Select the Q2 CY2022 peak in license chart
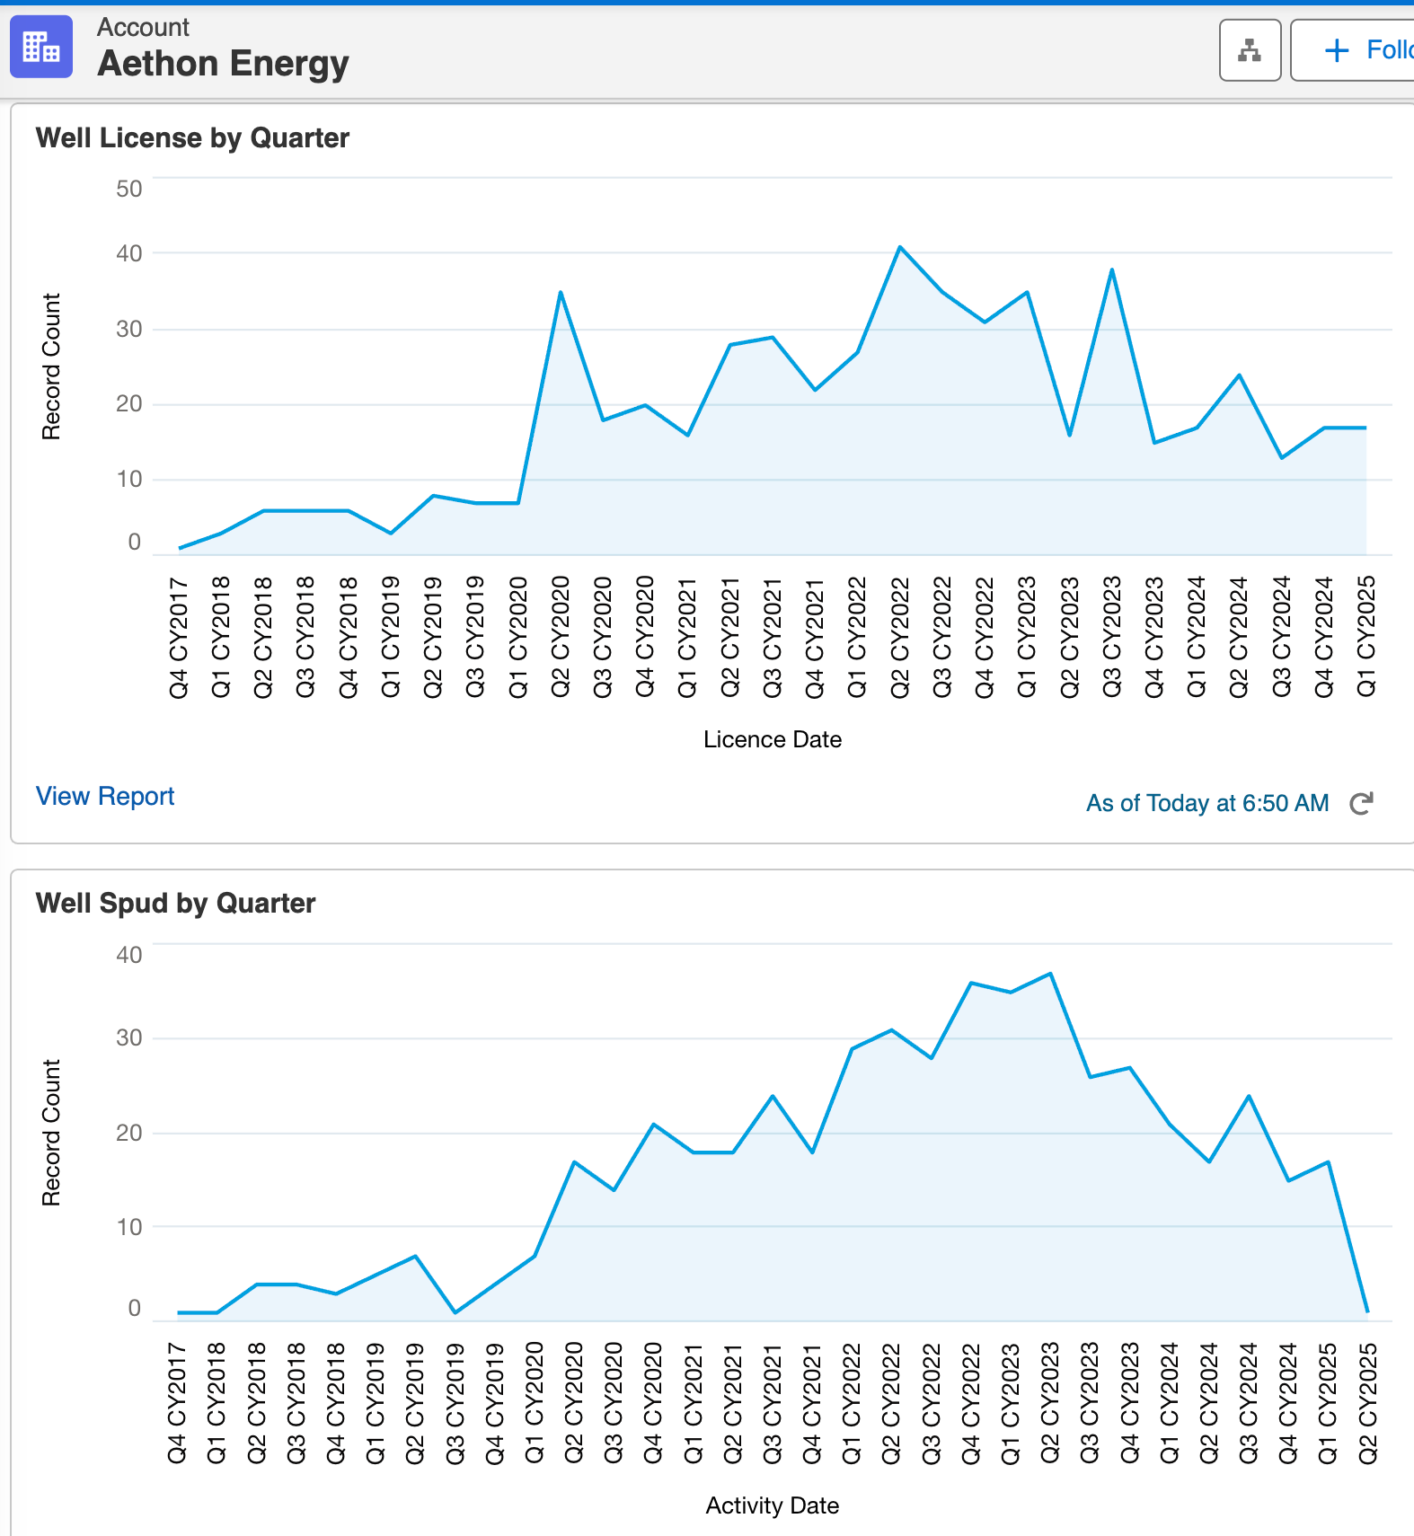The height and width of the screenshot is (1536, 1414). tap(900, 247)
